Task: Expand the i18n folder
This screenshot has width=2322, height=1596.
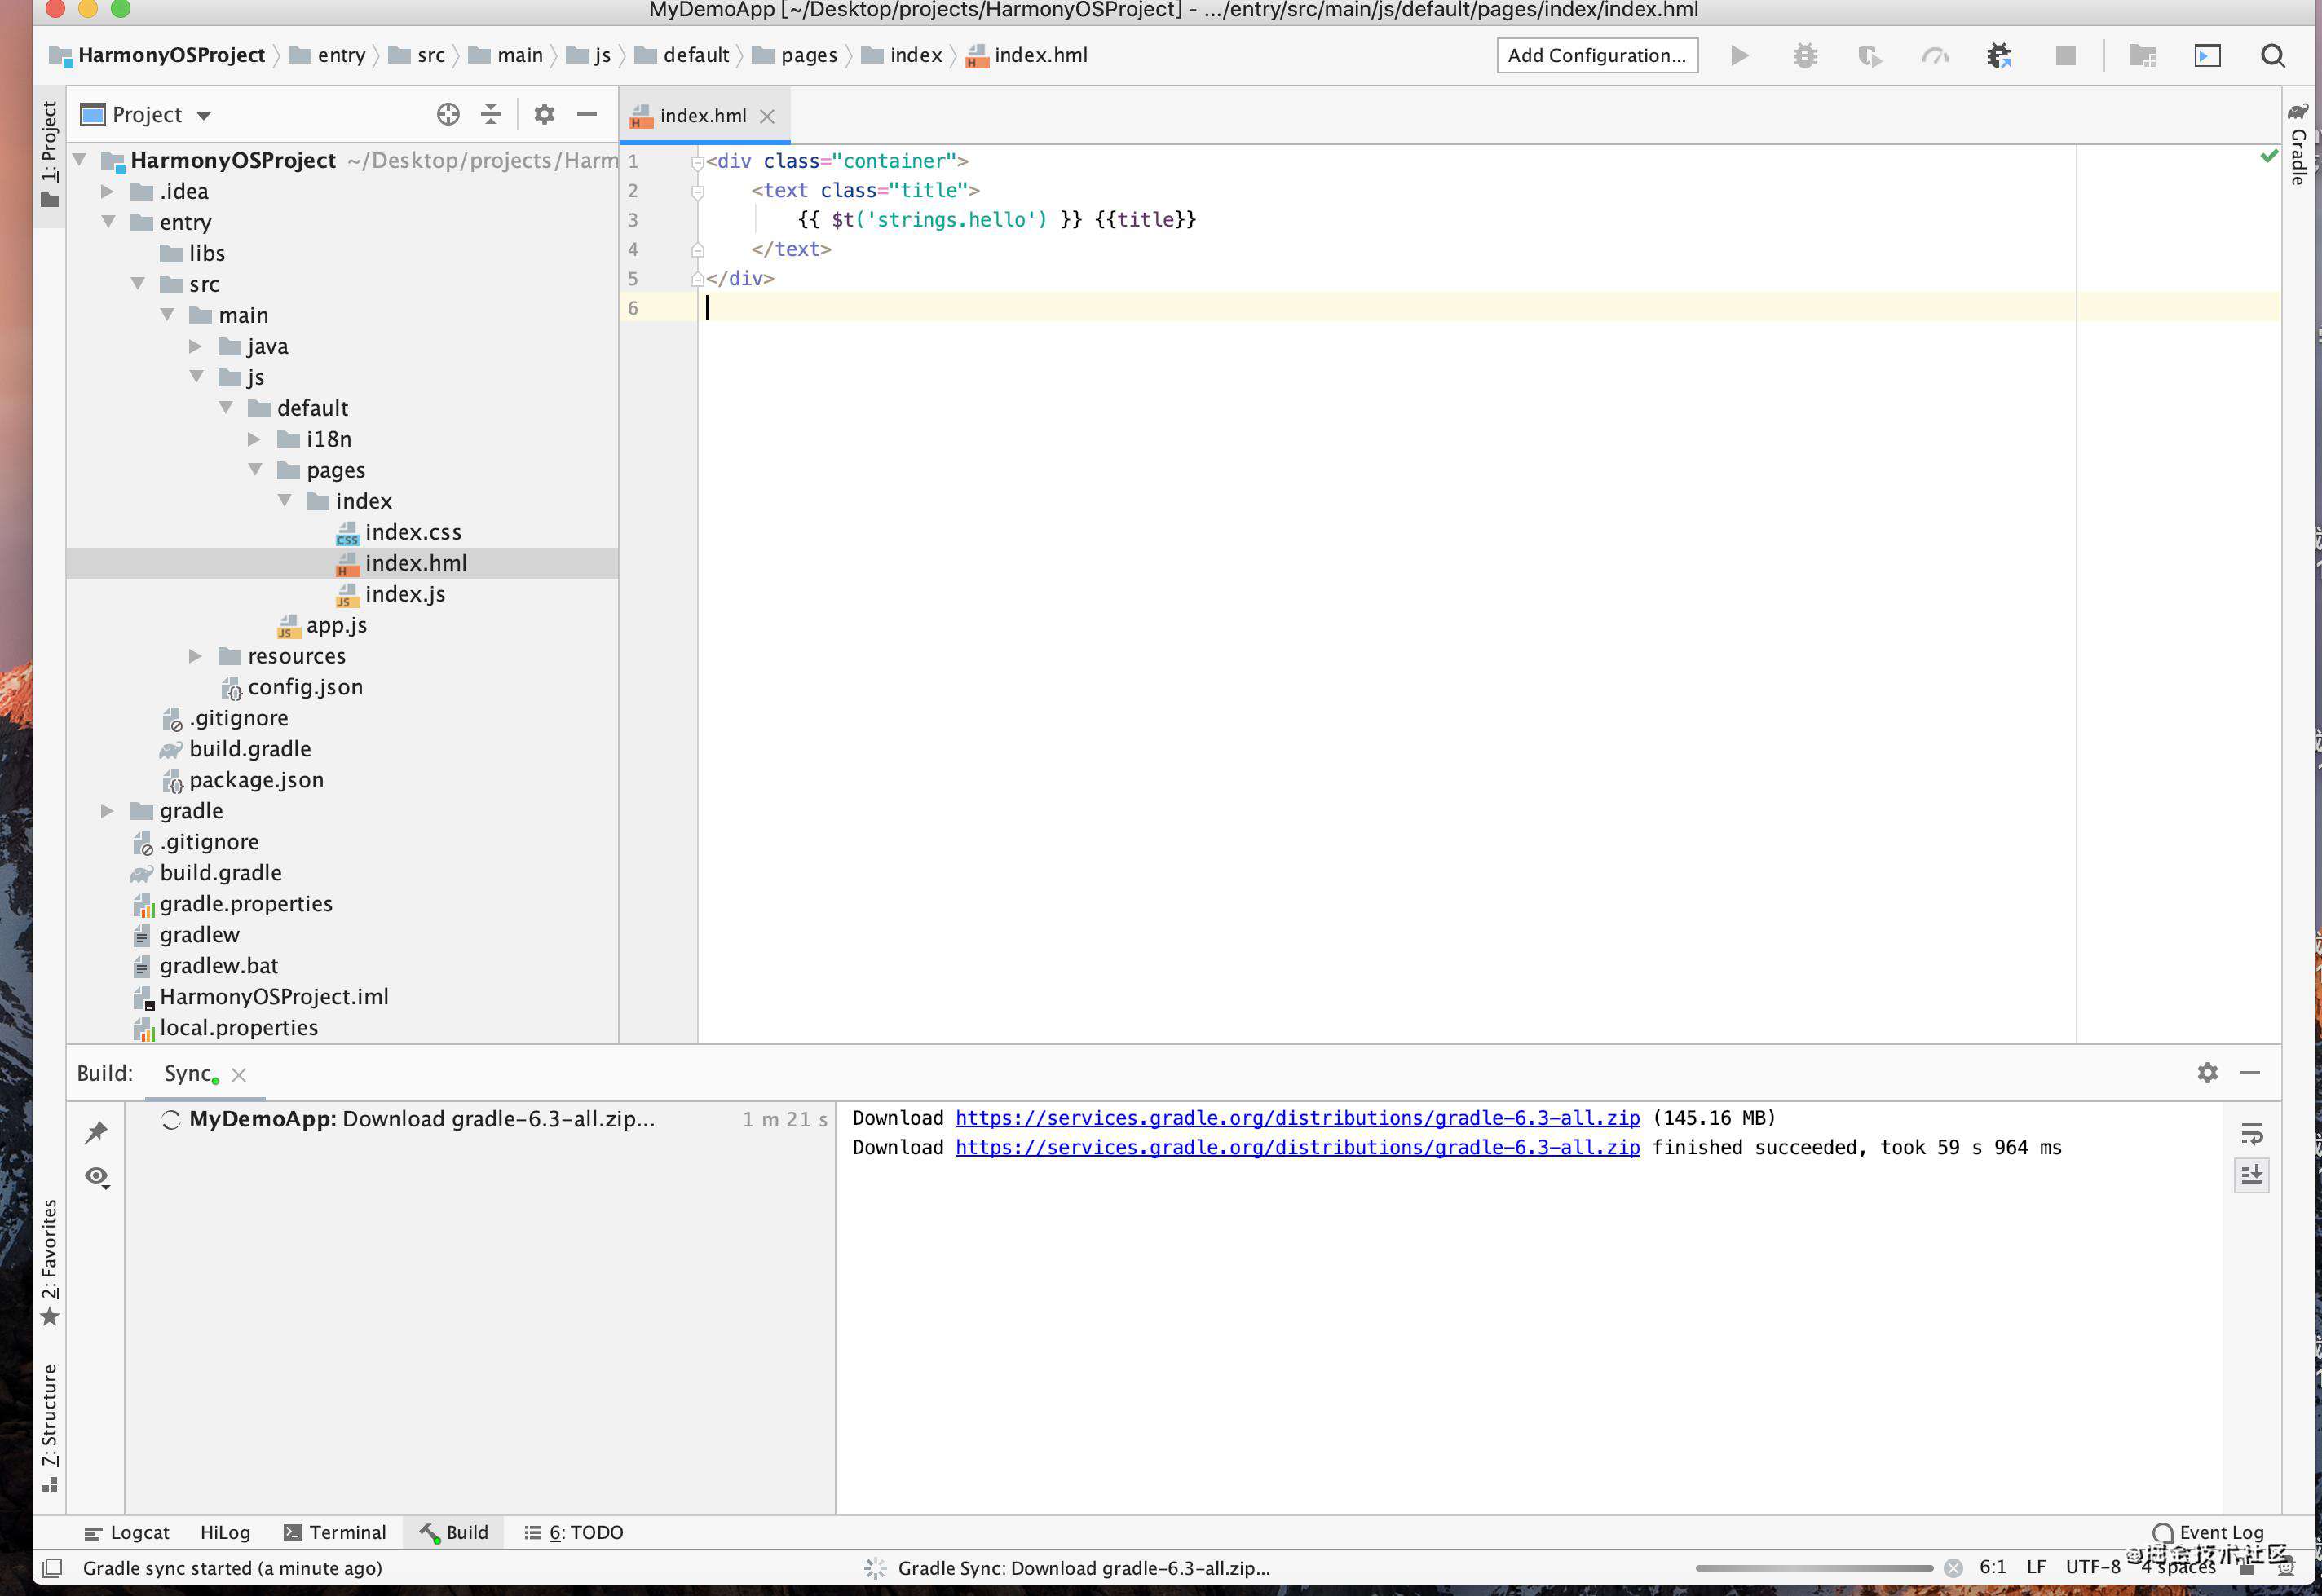Action: click(x=254, y=439)
